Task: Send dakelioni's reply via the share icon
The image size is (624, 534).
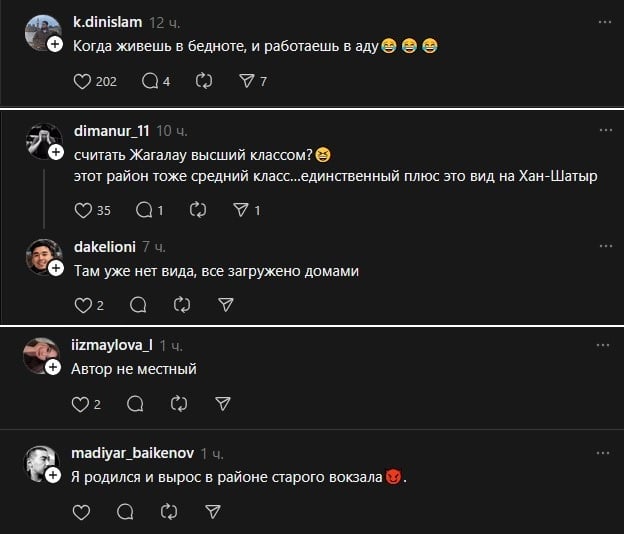Action: pos(226,304)
